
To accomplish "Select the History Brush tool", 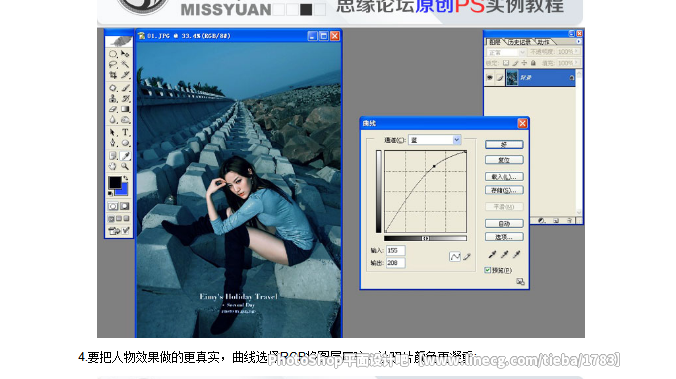I will [x=125, y=98].
